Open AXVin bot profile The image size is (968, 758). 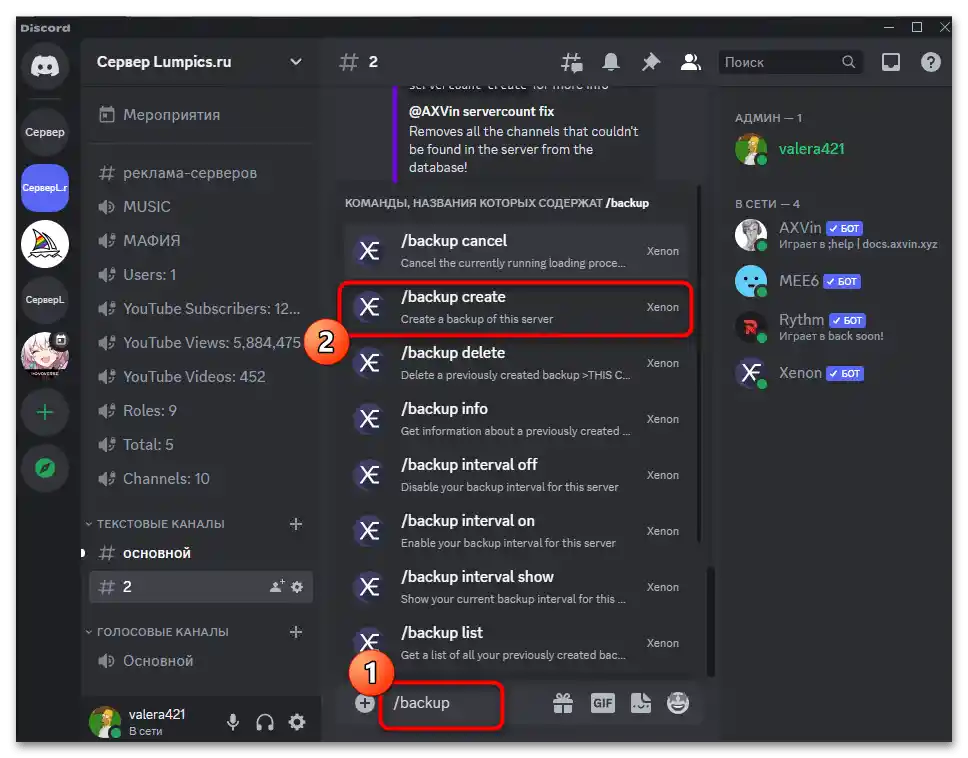click(x=837, y=235)
